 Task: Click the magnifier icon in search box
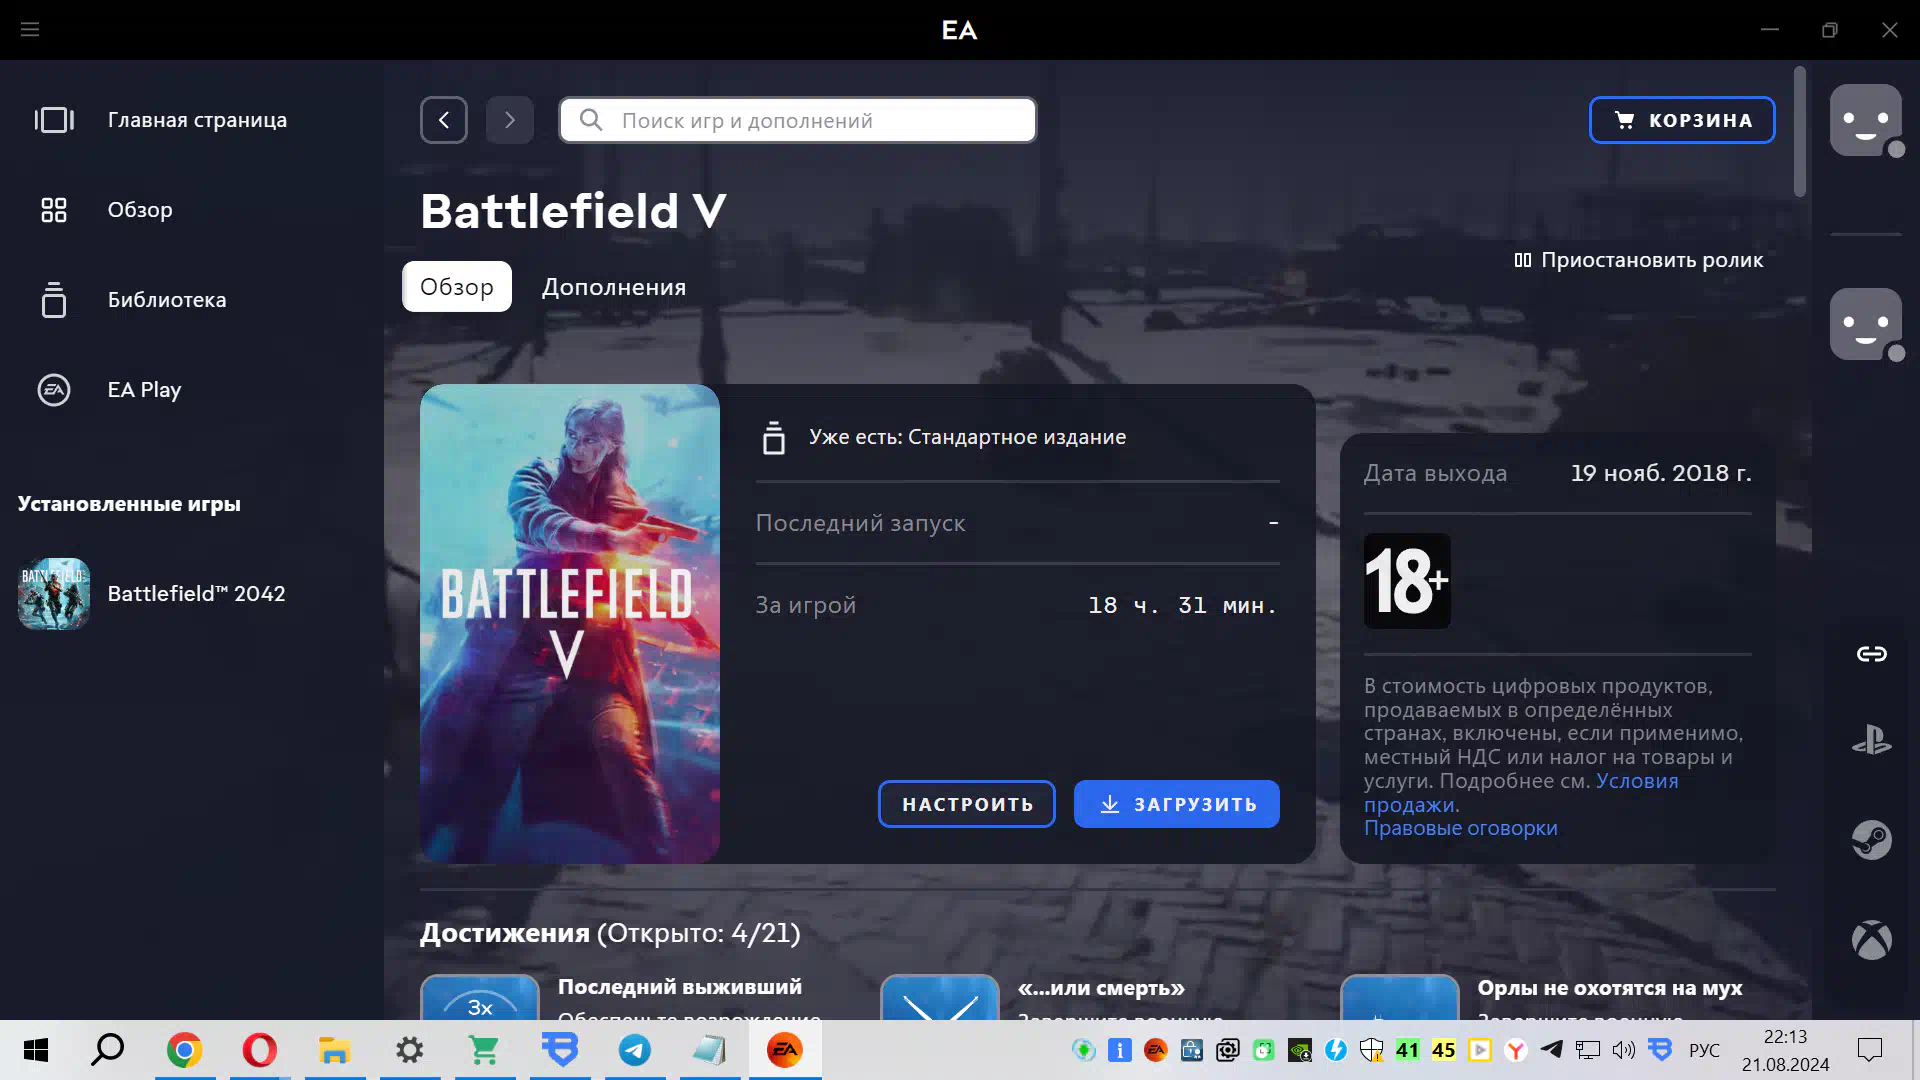(x=591, y=120)
